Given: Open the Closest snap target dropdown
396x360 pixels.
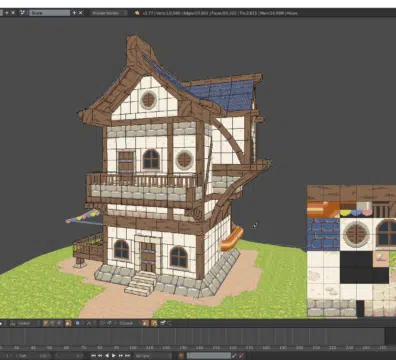Looking at the screenshot, I should pyautogui.click(x=127, y=323).
